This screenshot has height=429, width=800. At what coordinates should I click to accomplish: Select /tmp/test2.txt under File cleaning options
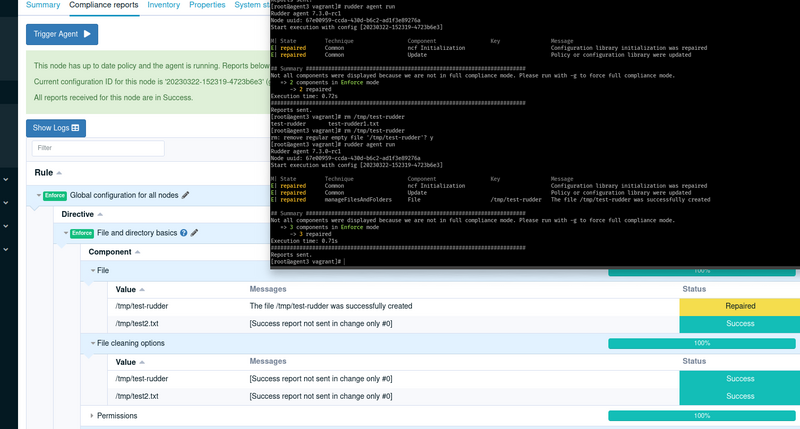[x=137, y=396]
